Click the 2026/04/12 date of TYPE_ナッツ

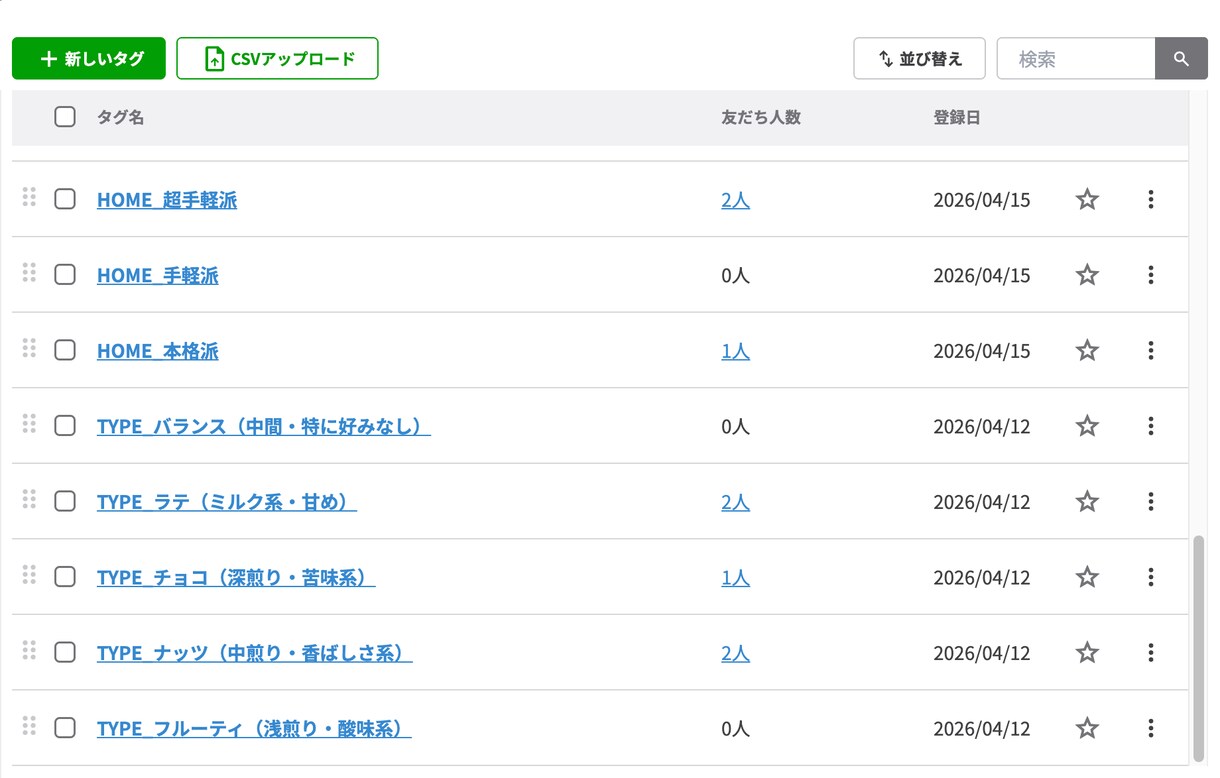coord(981,653)
